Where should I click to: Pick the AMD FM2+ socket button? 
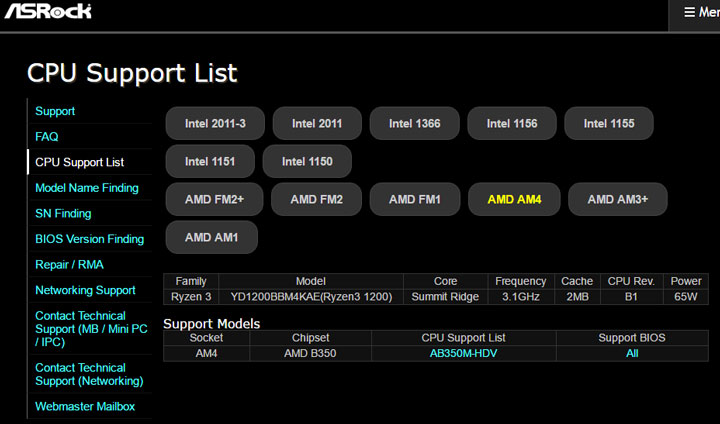(214, 199)
